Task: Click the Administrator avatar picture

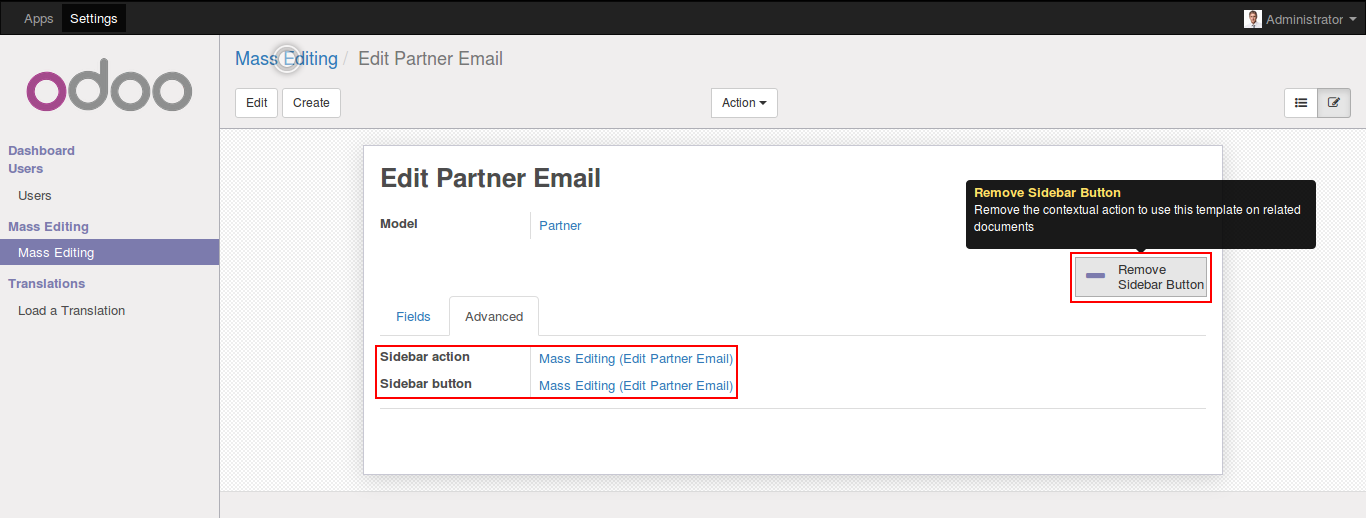Action: (x=1252, y=19)
